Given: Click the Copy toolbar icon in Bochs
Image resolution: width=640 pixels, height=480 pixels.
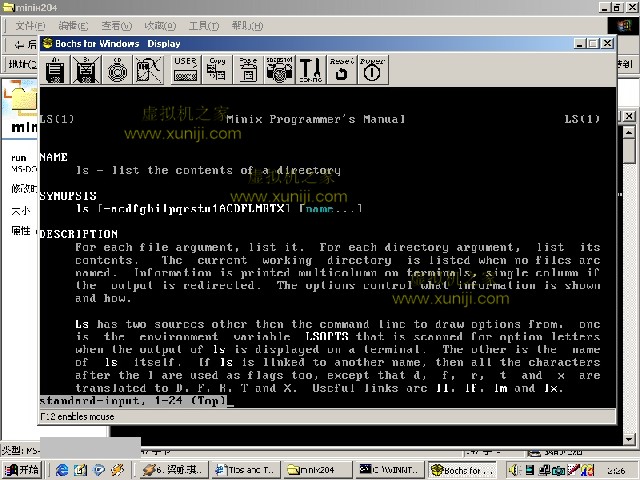Looking at the screenshot, I should pos(217,70).
